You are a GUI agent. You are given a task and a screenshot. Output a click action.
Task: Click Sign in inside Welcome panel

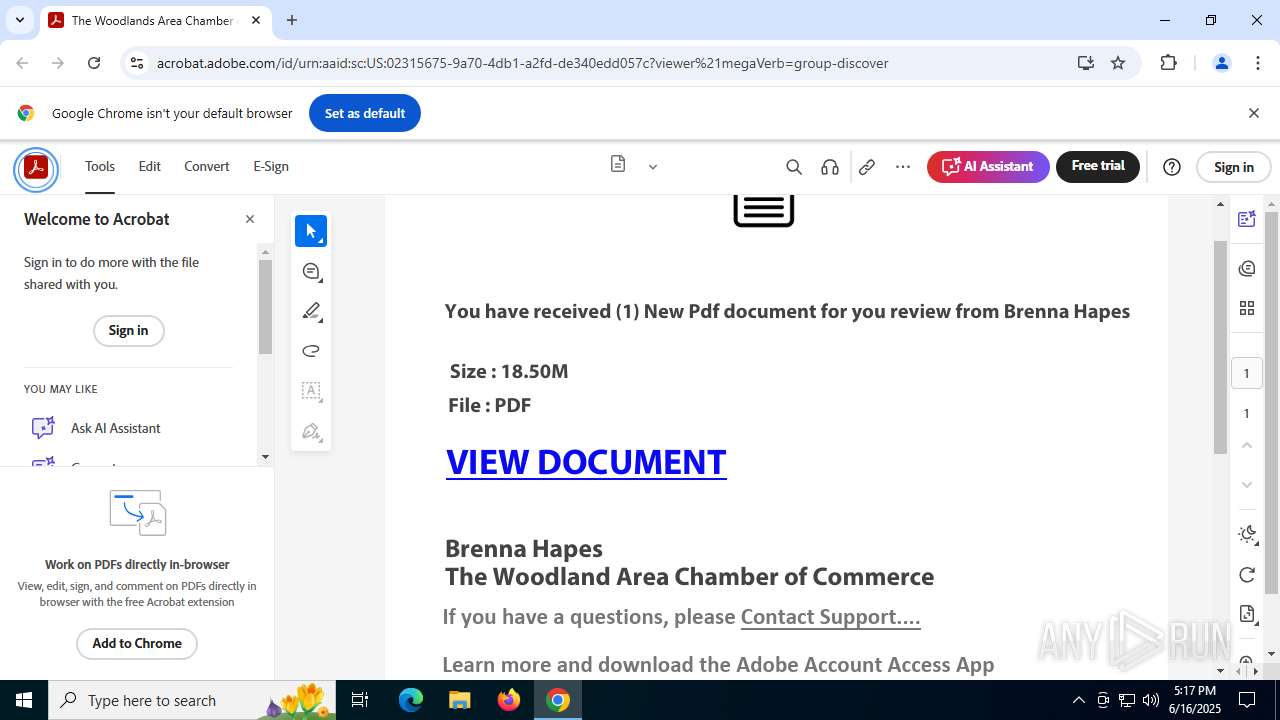128,331
